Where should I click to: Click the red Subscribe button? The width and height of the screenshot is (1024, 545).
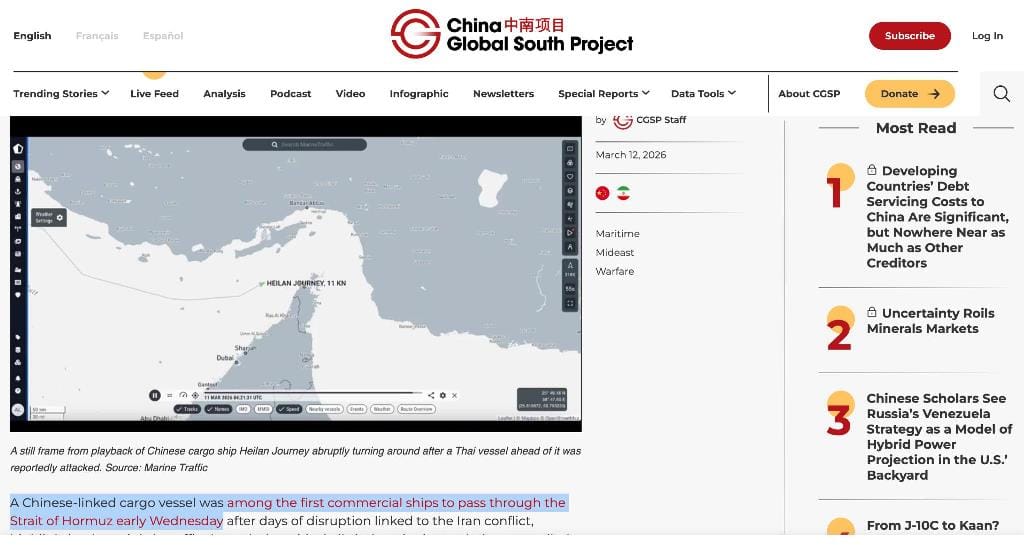(x=909, y=36)
